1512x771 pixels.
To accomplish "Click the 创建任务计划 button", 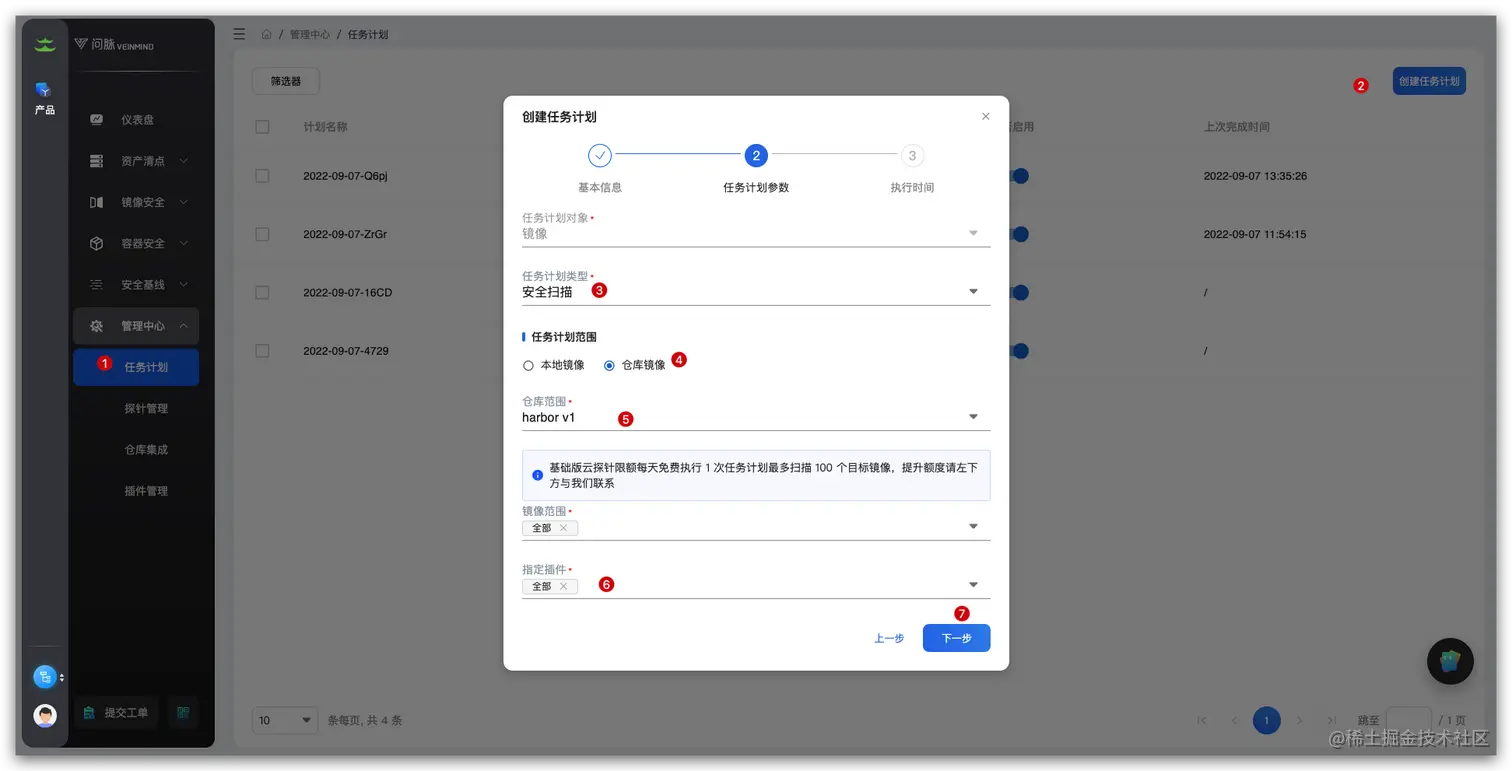I will [1429, 81].
